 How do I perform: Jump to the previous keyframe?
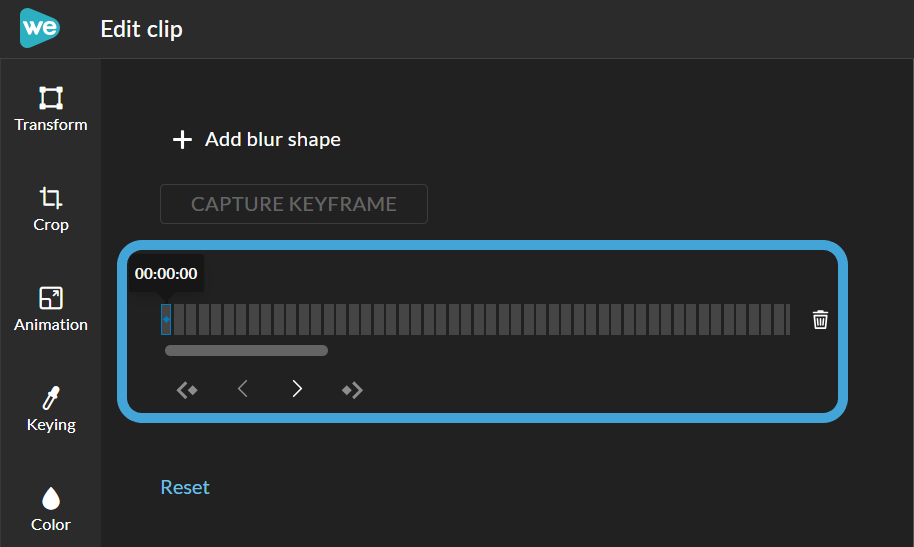coord(187,389)
